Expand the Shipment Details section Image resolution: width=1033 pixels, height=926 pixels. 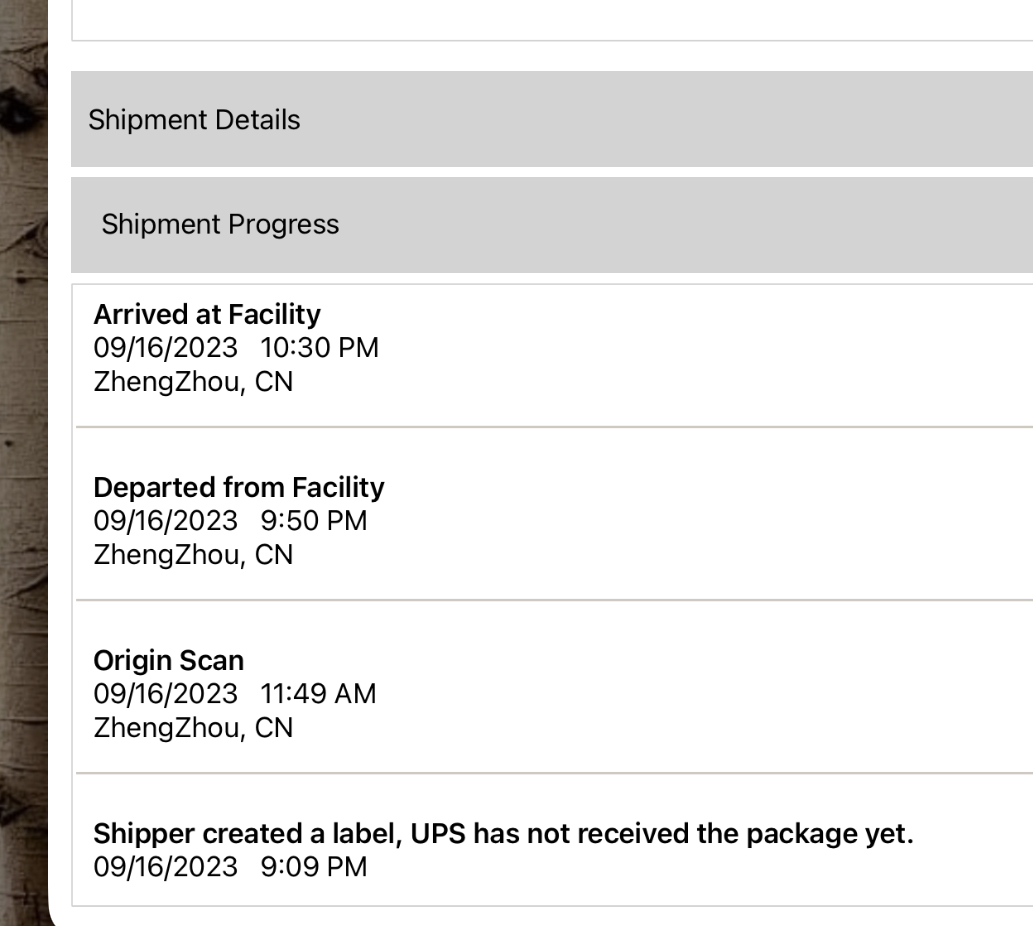click(194, 120)
